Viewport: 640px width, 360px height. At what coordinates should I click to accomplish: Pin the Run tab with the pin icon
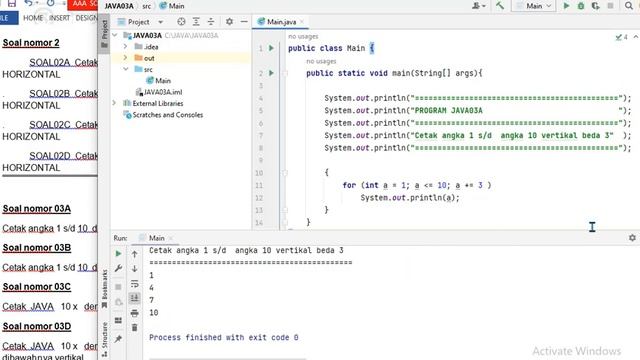click(x=118, y=339)
